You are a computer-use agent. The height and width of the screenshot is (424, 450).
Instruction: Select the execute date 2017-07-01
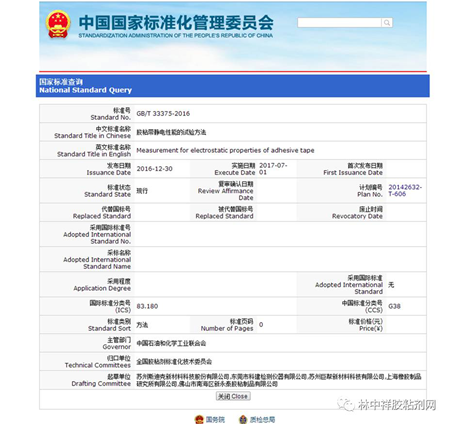(x=273, y=169)
